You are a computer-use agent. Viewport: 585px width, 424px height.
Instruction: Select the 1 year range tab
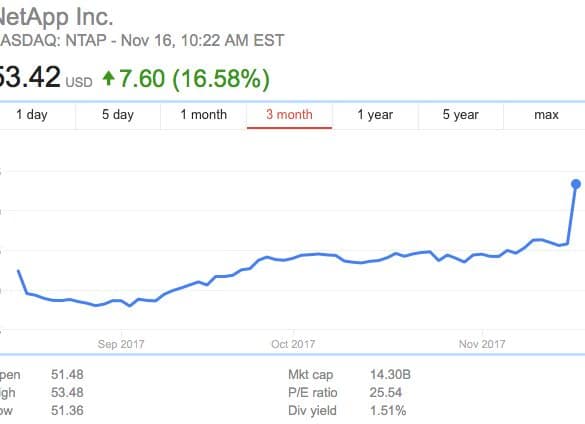[x=375, y=115]
